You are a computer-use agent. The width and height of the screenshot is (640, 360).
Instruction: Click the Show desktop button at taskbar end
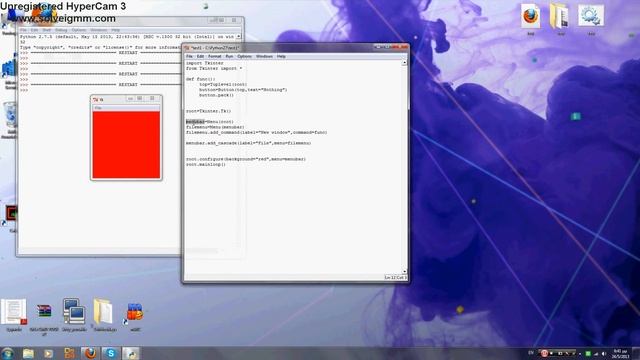pos(636,353)
